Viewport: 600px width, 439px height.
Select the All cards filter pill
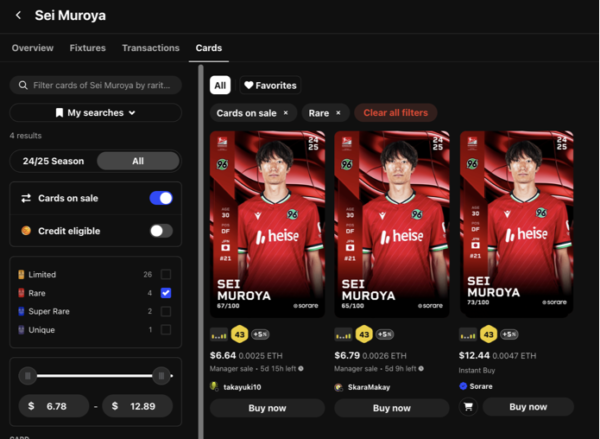[220, 85]
